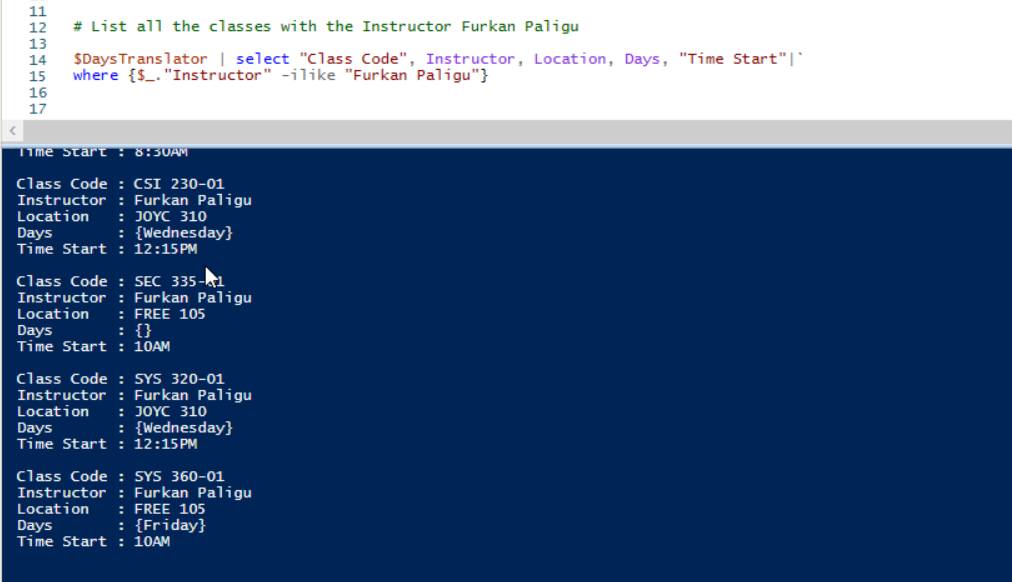Click the CSI 230-01 class code in output

[x=179, y=184]
